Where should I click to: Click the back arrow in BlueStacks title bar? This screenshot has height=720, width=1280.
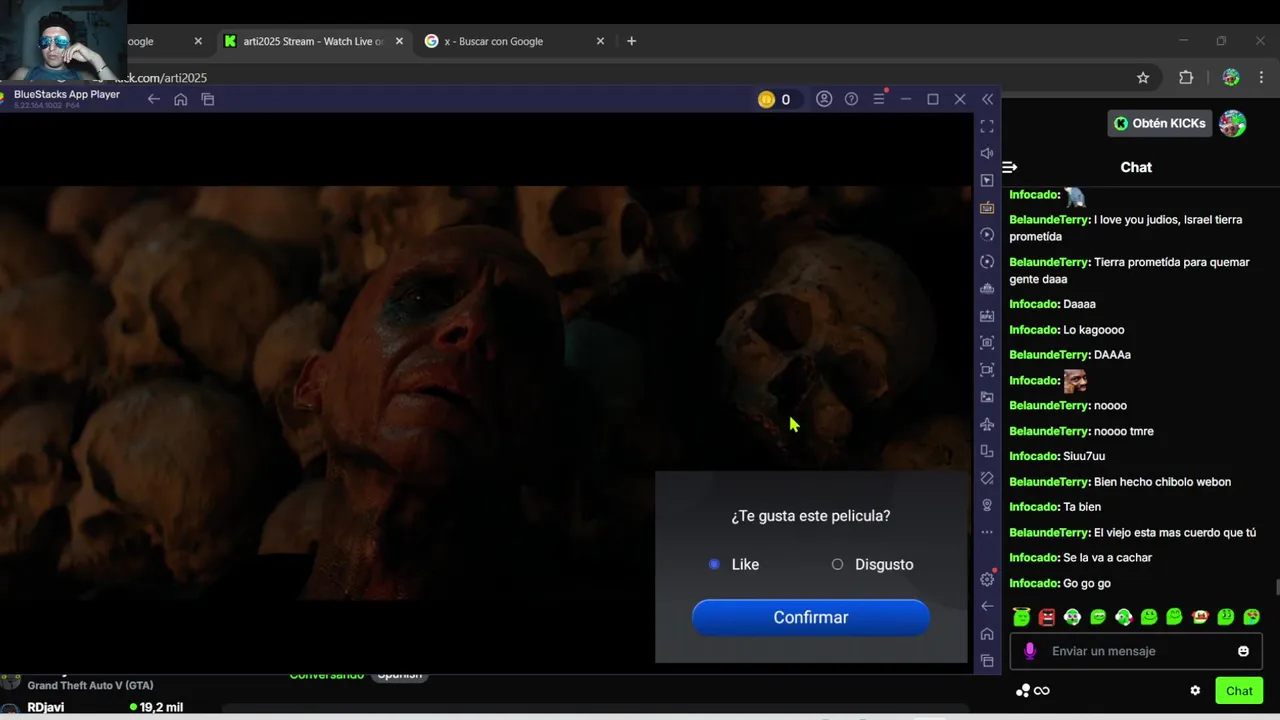tap(153, 99)
